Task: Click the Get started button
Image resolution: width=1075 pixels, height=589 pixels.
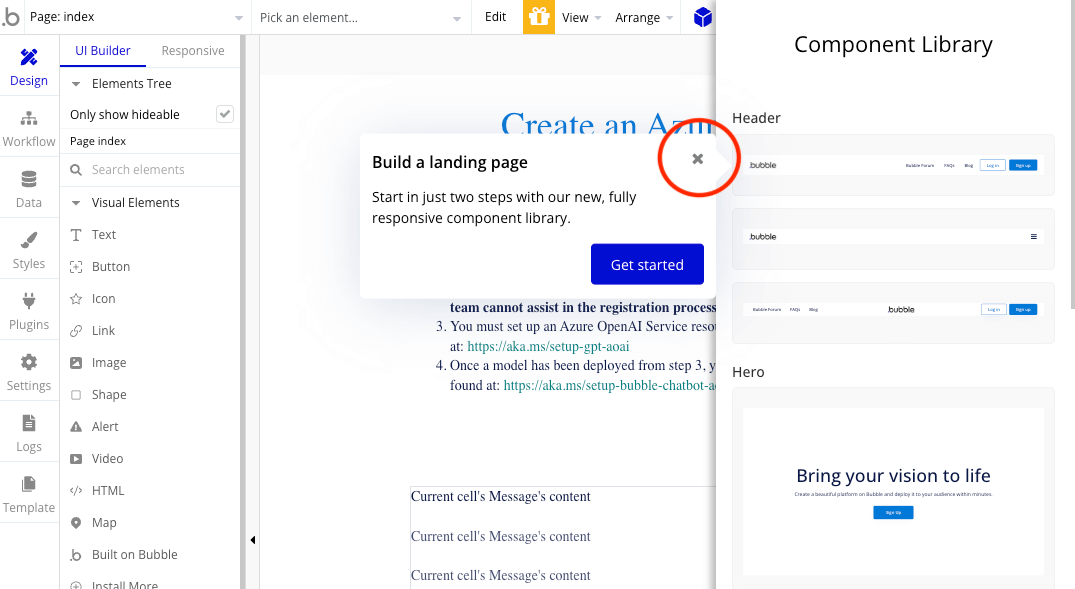Action: click(647, 264)
